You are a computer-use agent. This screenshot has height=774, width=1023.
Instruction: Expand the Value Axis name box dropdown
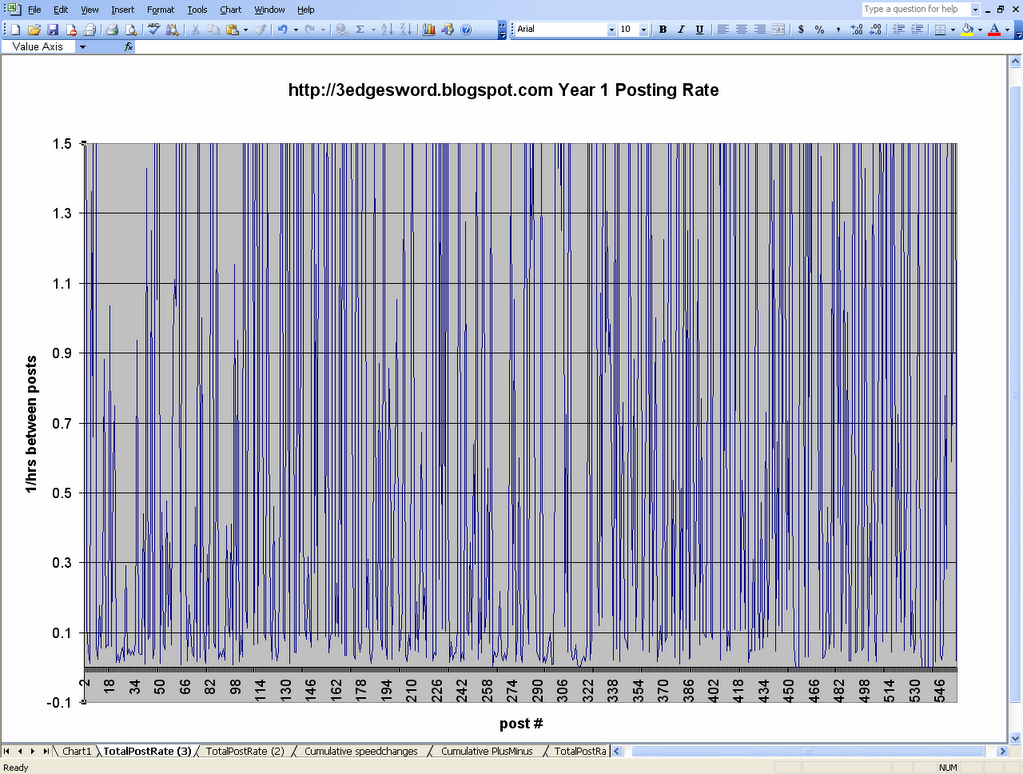pos(82,47)
